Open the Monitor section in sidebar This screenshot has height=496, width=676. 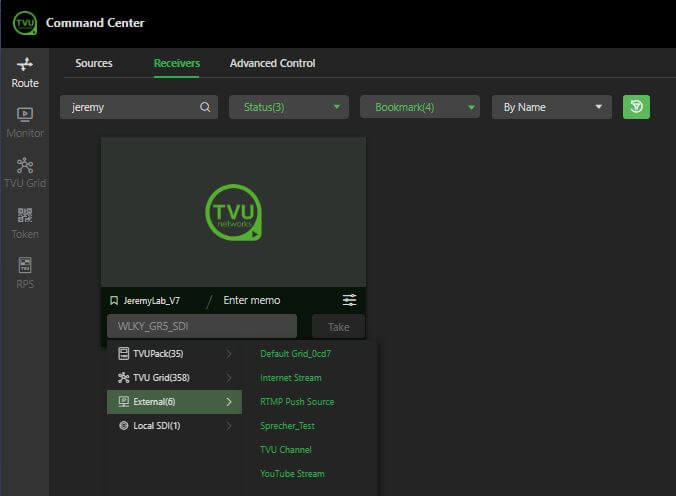coord(25,123)
